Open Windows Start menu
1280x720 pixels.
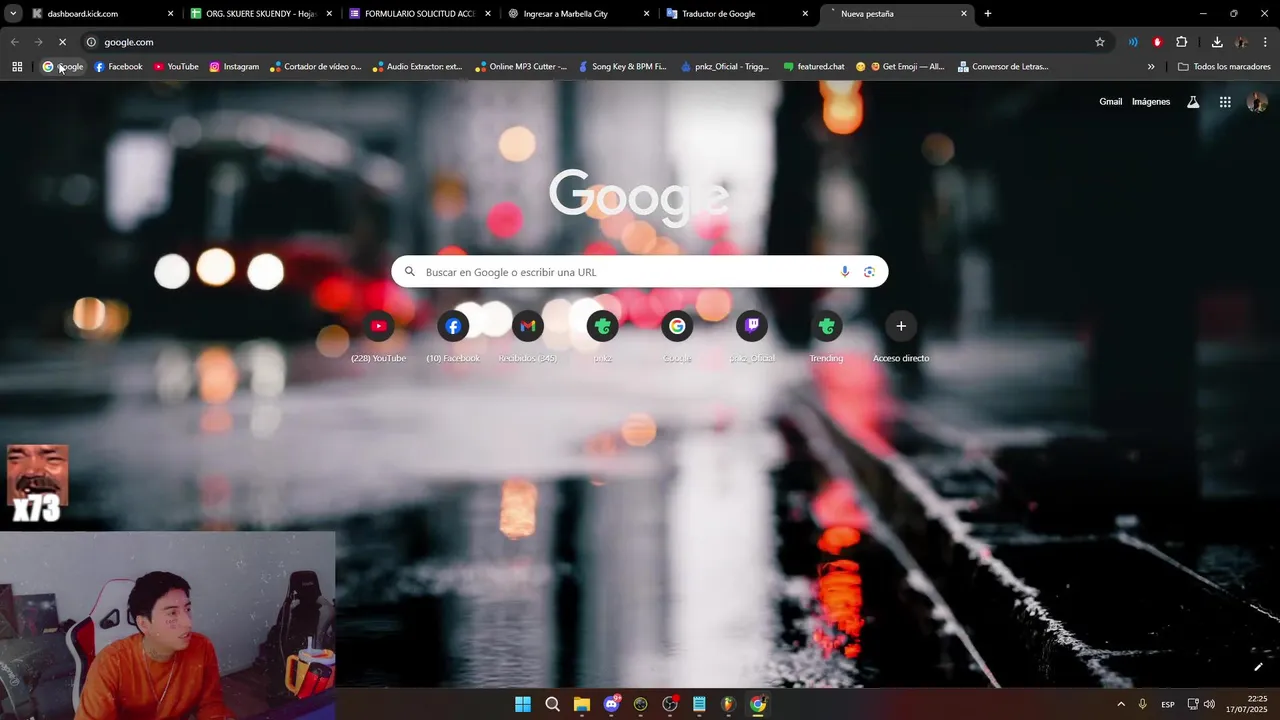[523, 704]
